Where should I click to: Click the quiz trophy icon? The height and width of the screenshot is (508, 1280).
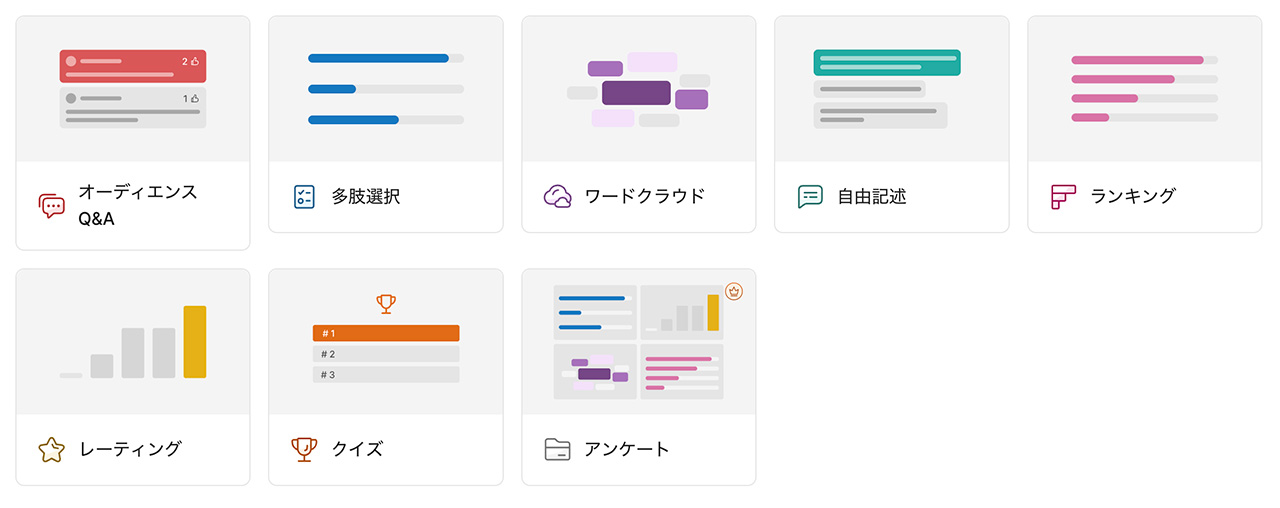point(304,449)
